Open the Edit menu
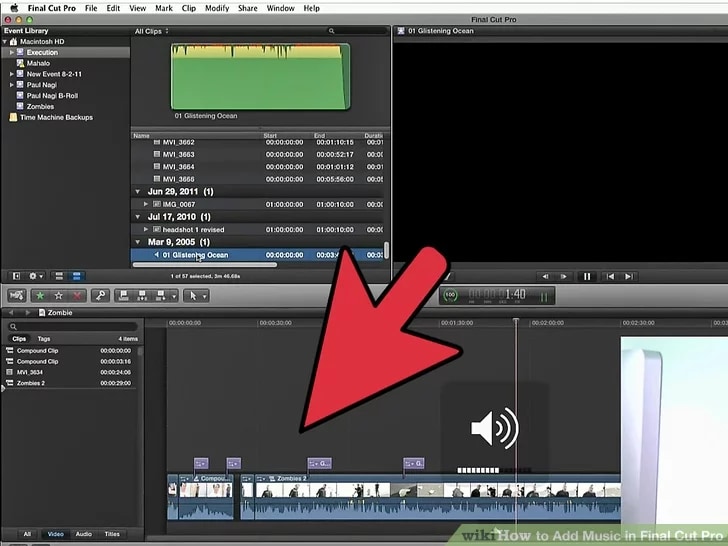Image resolution: width=728 pixels, height=546 pixels. click(113, 8)
